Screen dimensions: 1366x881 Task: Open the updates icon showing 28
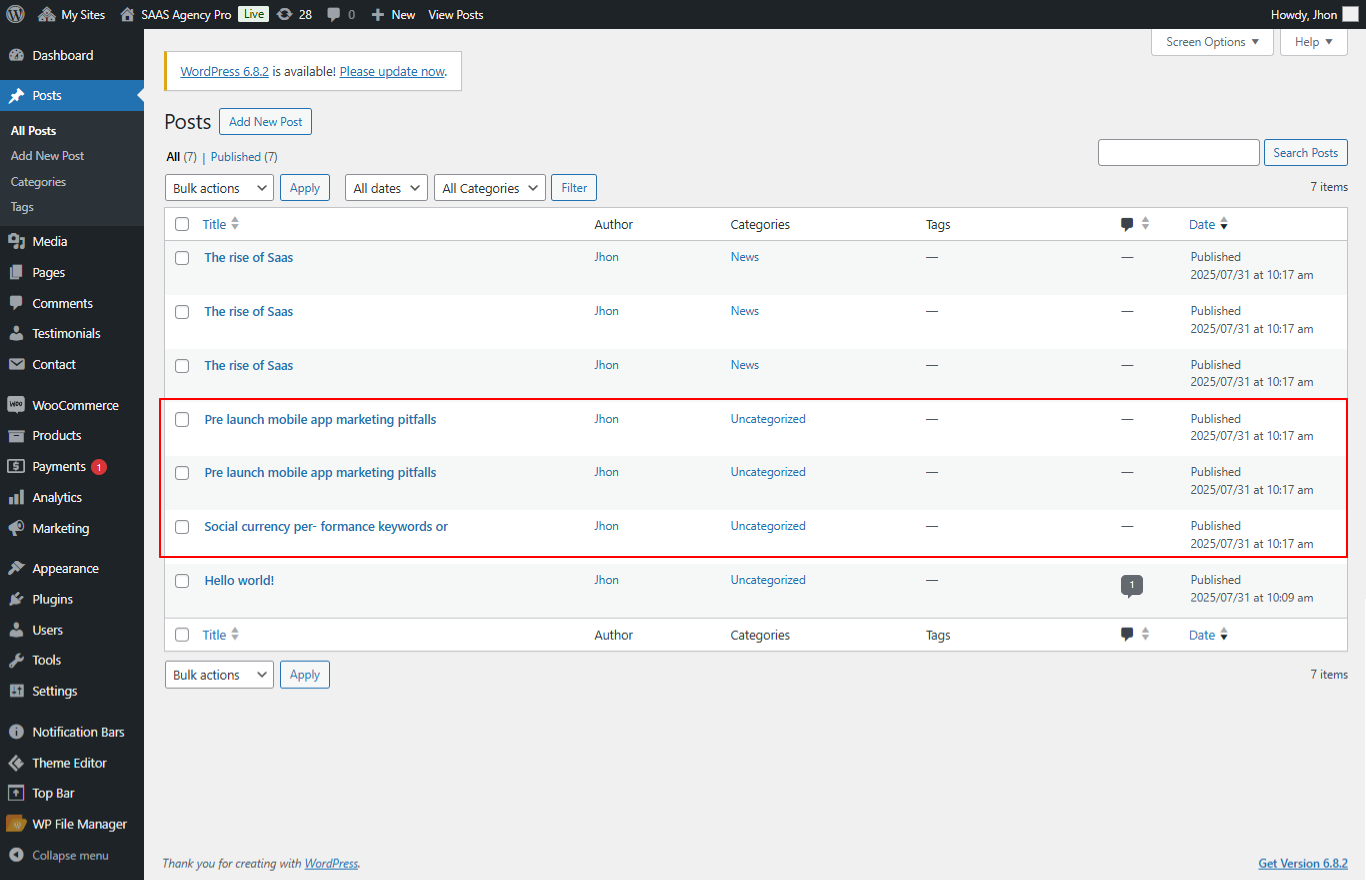pyautogui.click(x=285, y=15)
